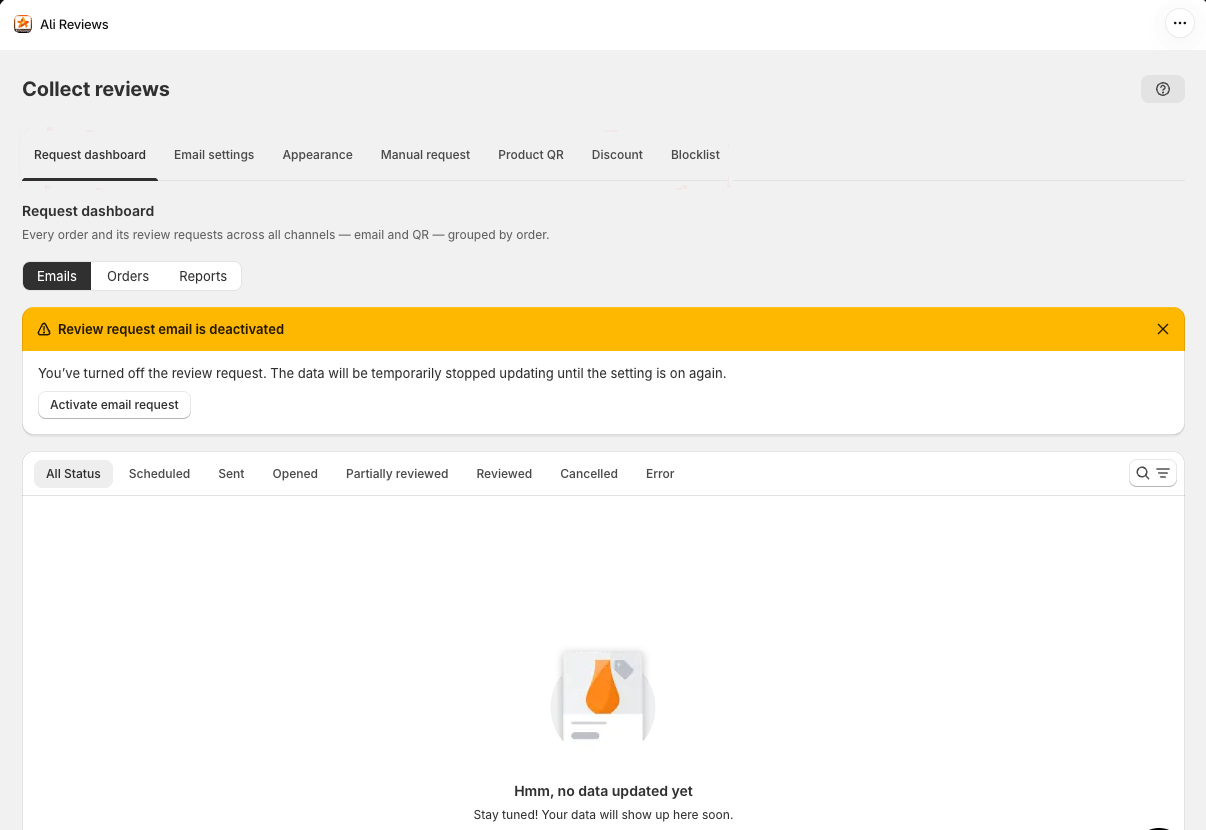Open the three-dot more options menu
1206x830 pixels.
[x=1180, y=24]
